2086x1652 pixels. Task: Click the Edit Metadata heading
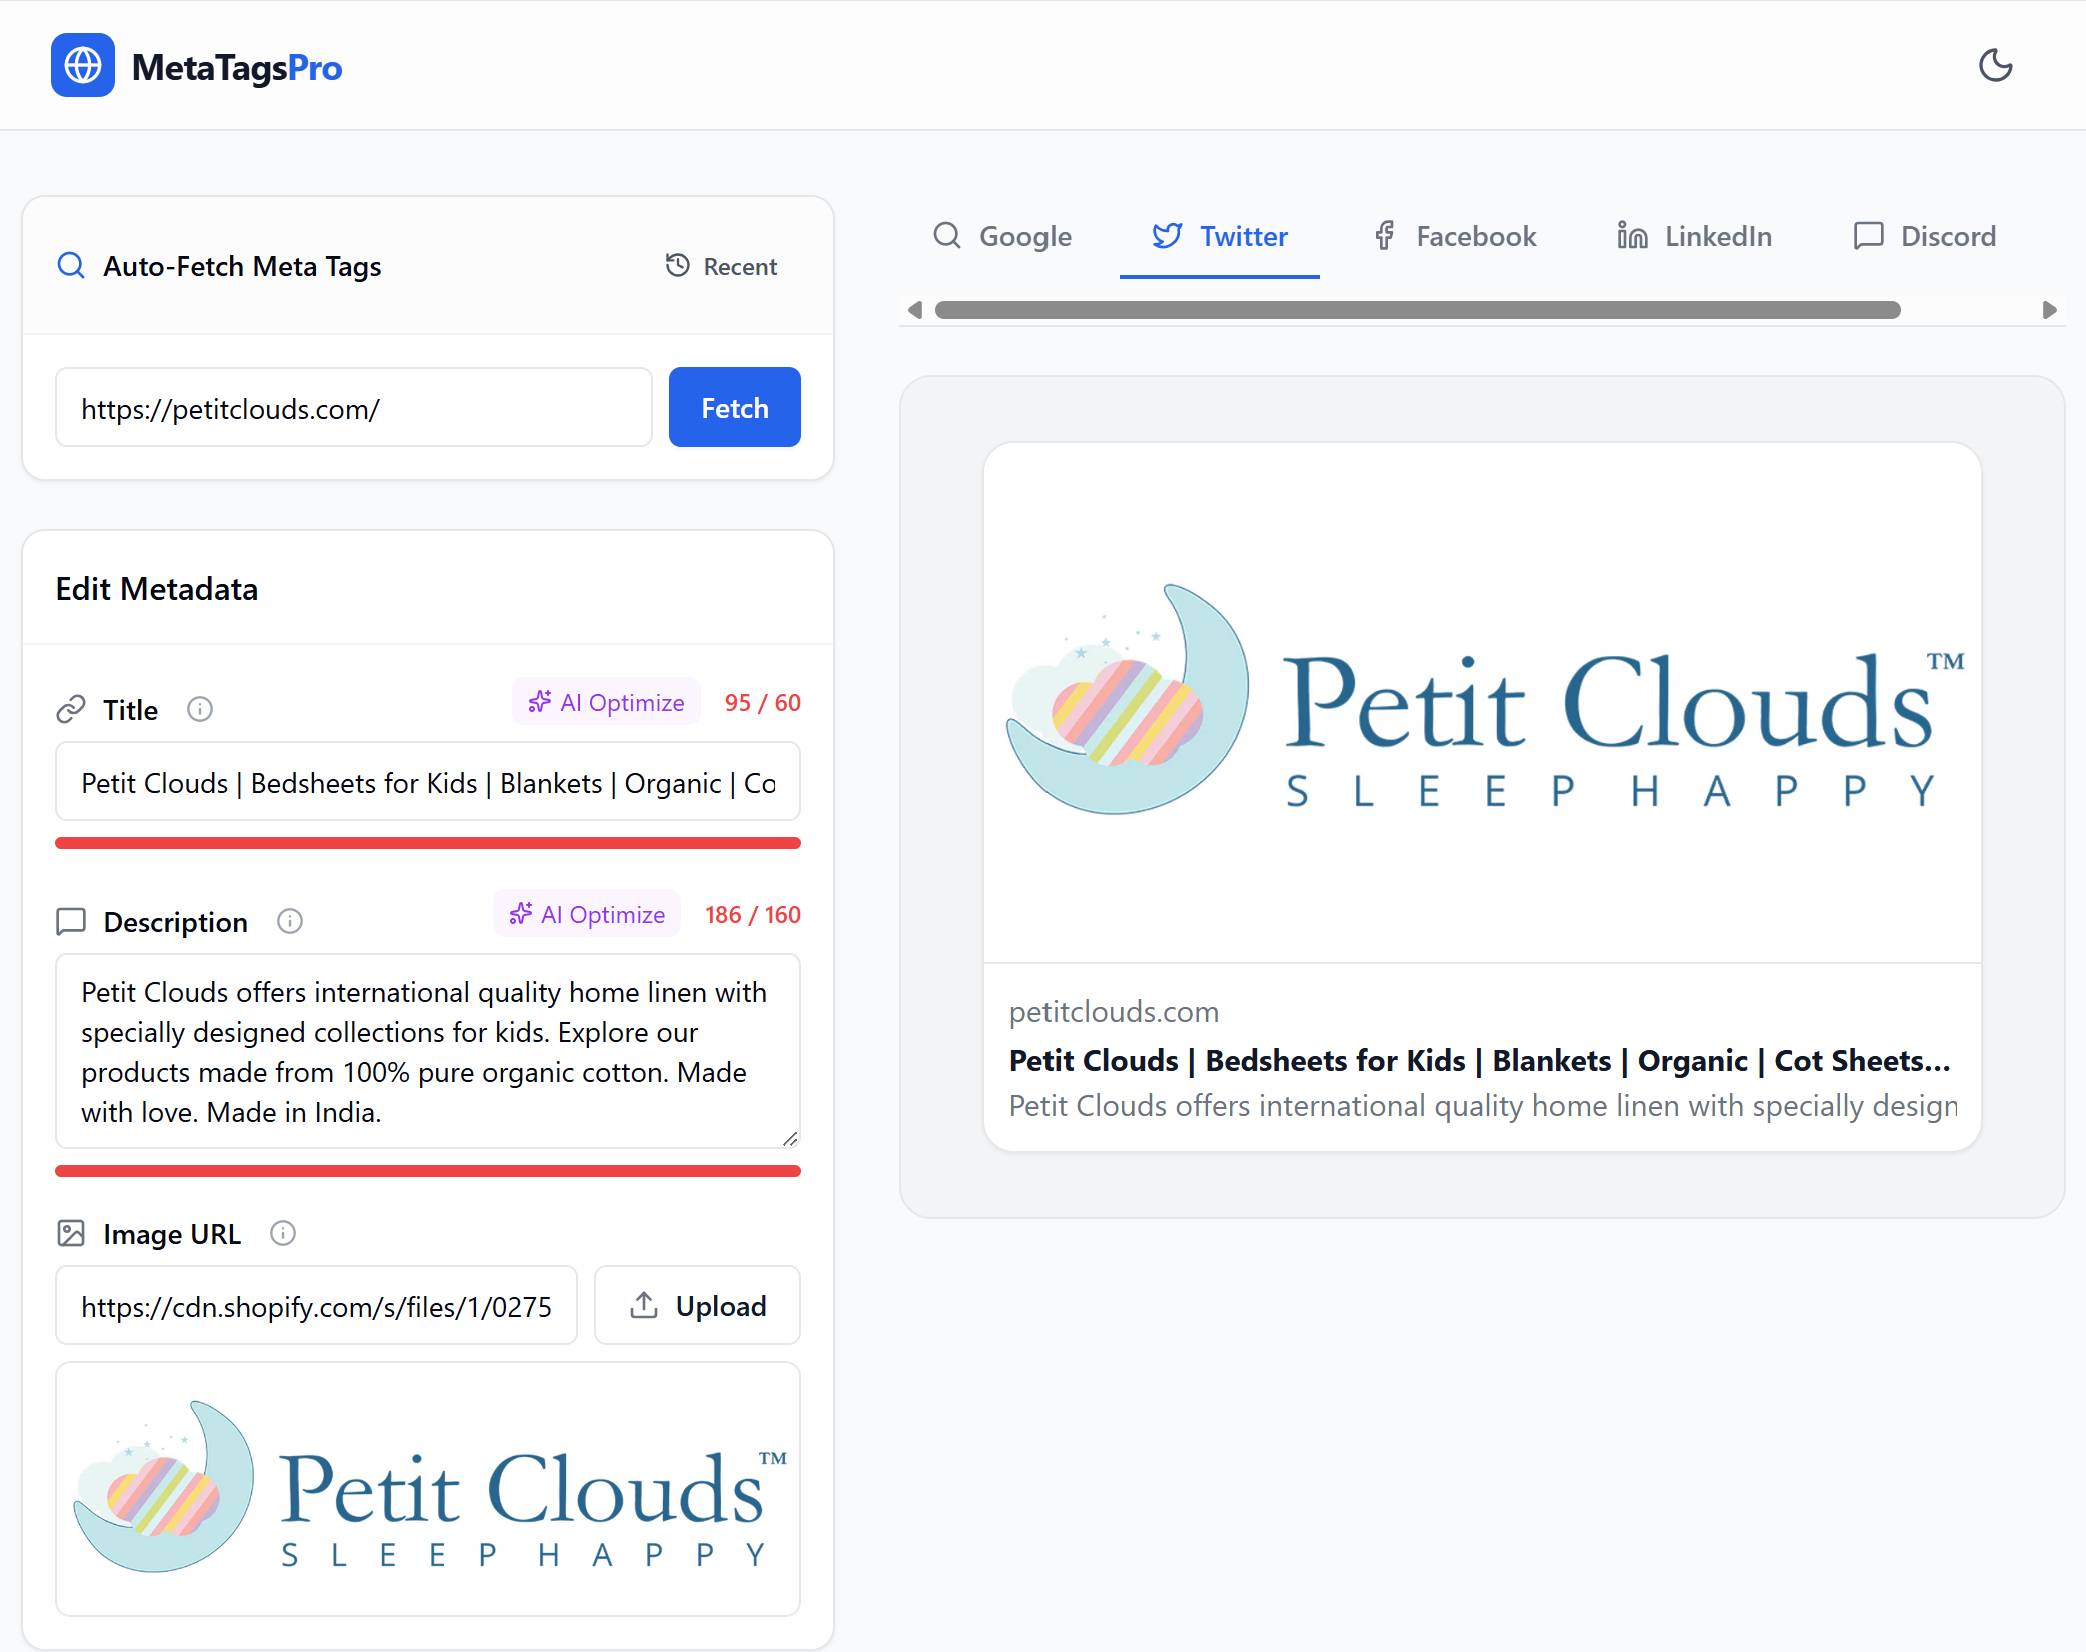click(157, 589)
